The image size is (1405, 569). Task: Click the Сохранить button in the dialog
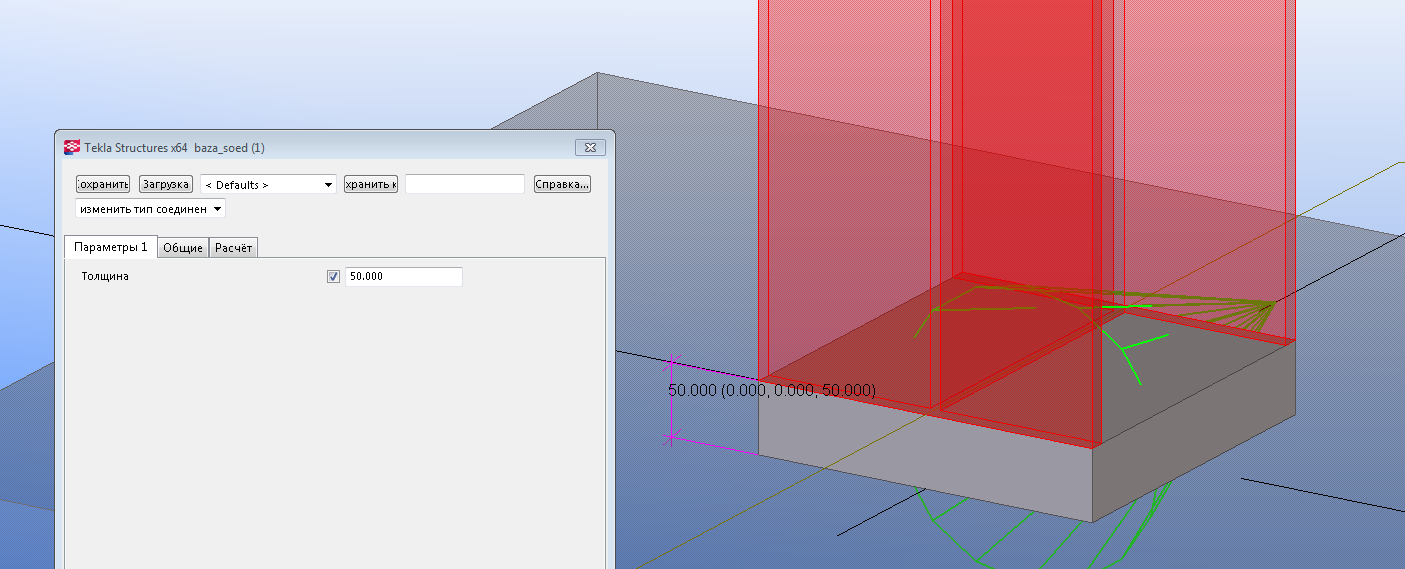tap(103, 185)
